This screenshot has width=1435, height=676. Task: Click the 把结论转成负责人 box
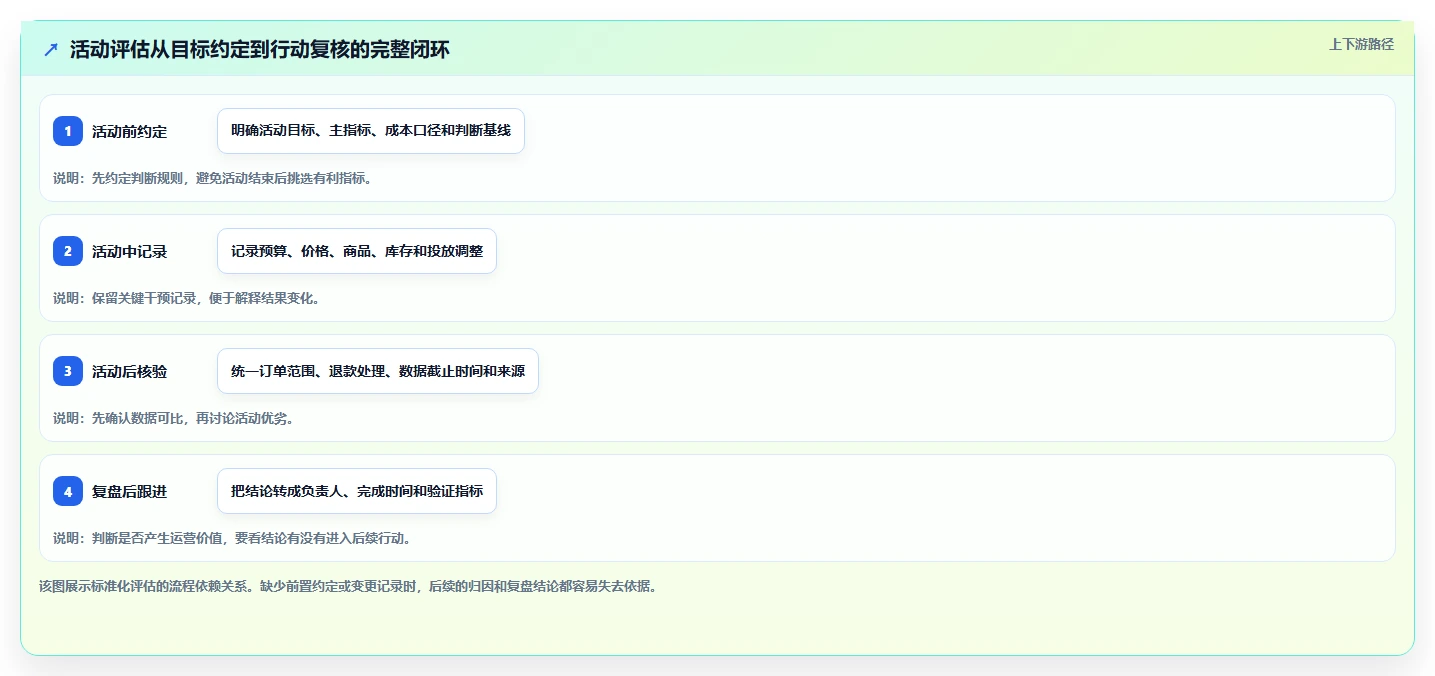[x=357, y=491]
